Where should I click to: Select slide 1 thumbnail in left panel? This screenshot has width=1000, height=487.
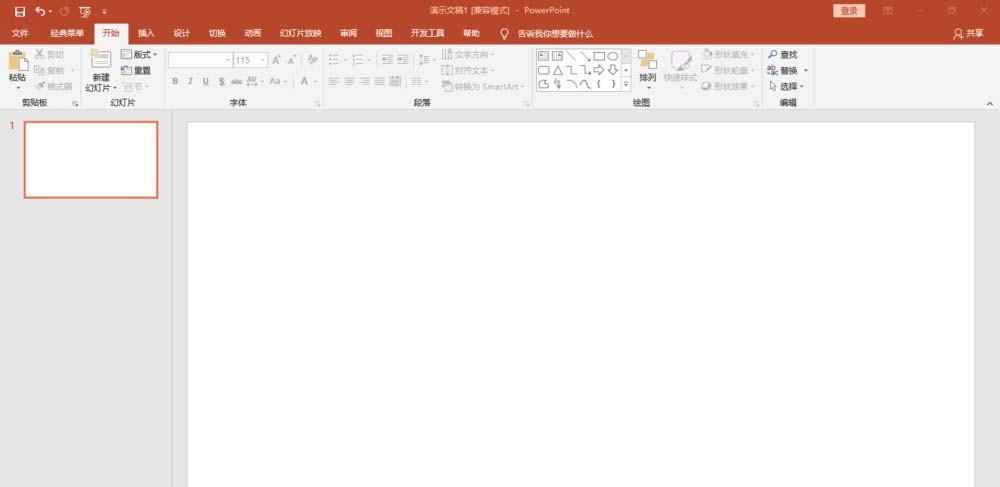(91, 160)
